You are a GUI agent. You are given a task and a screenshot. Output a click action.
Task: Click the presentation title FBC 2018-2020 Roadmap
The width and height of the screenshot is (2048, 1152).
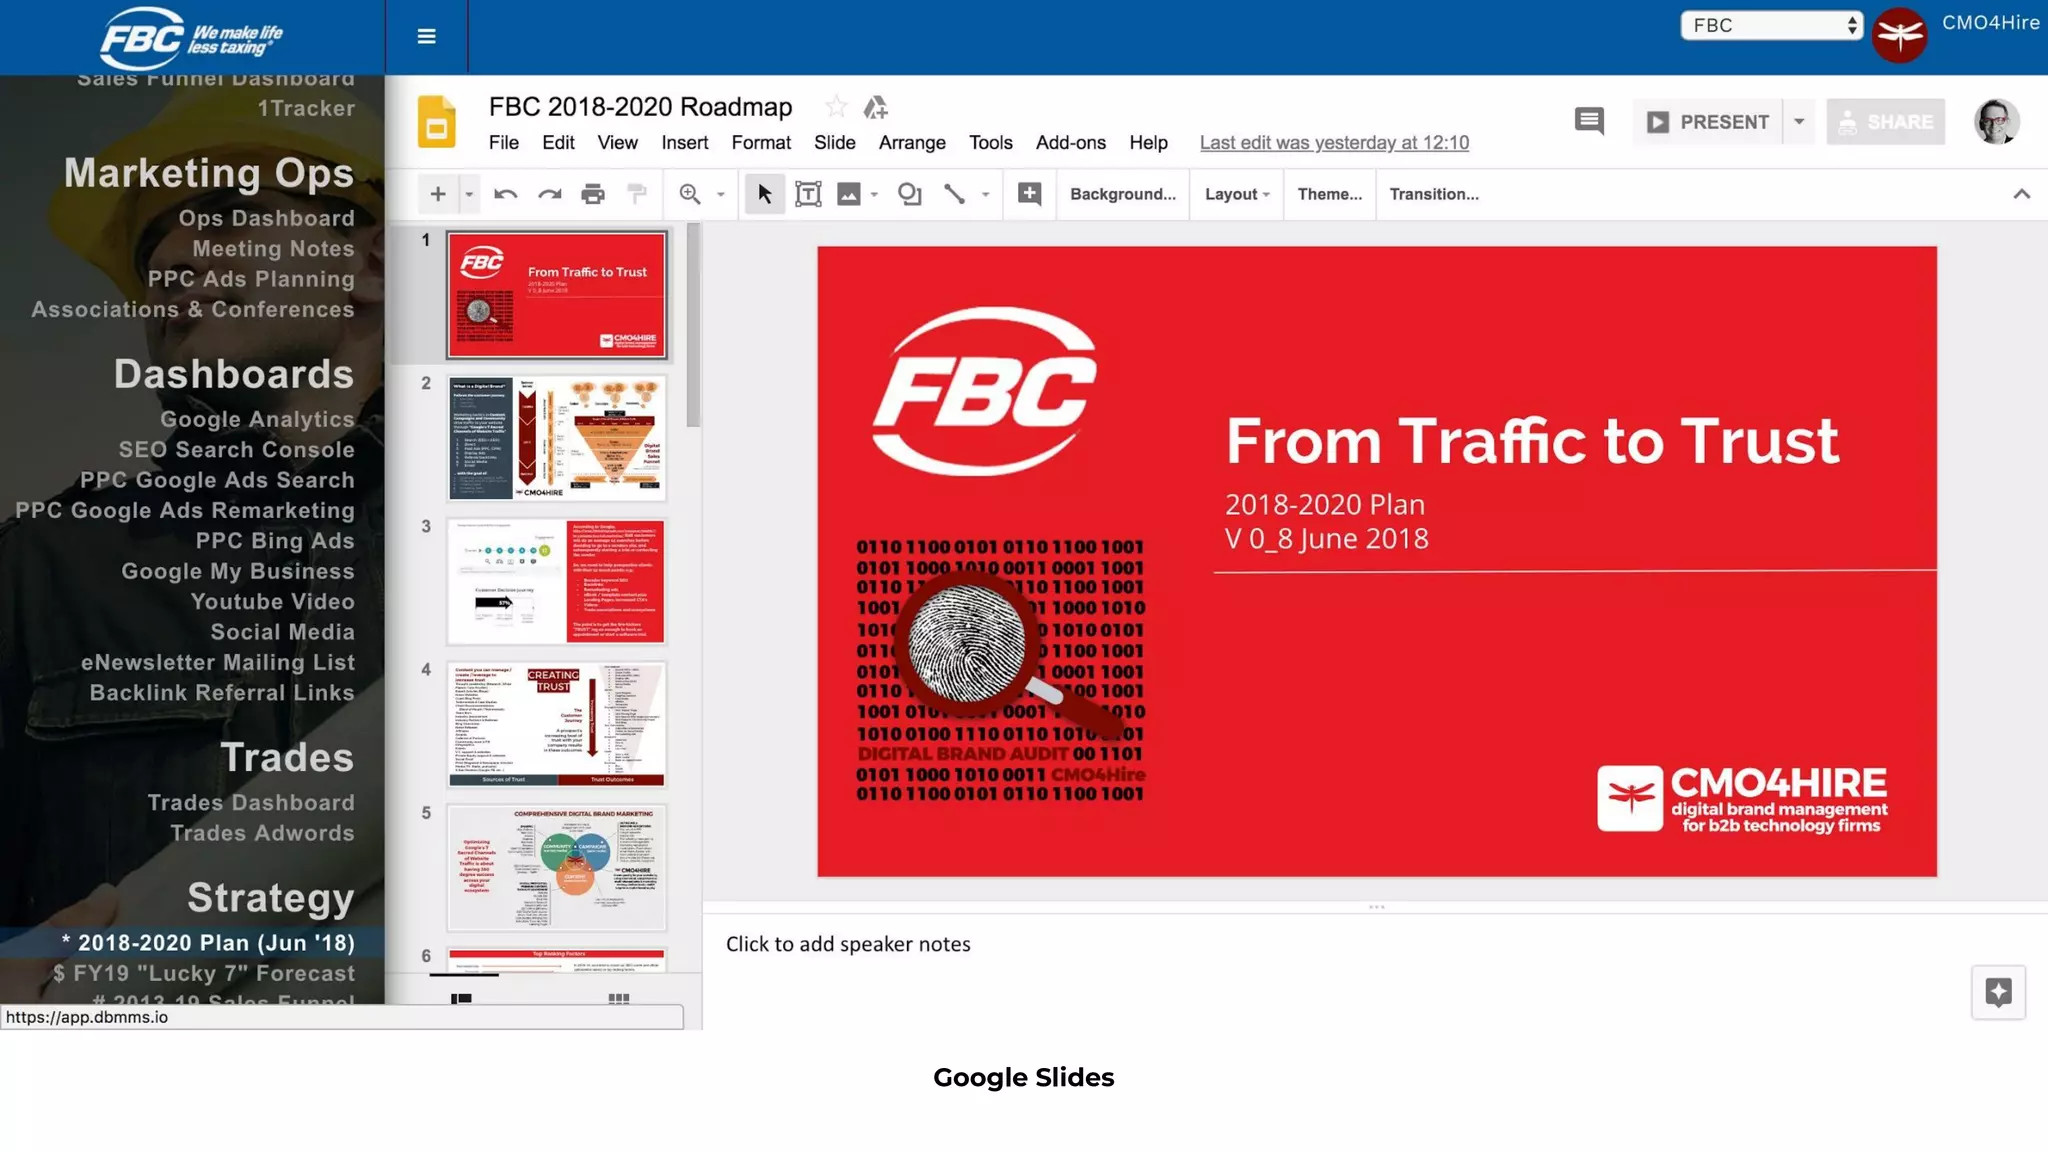640,106
